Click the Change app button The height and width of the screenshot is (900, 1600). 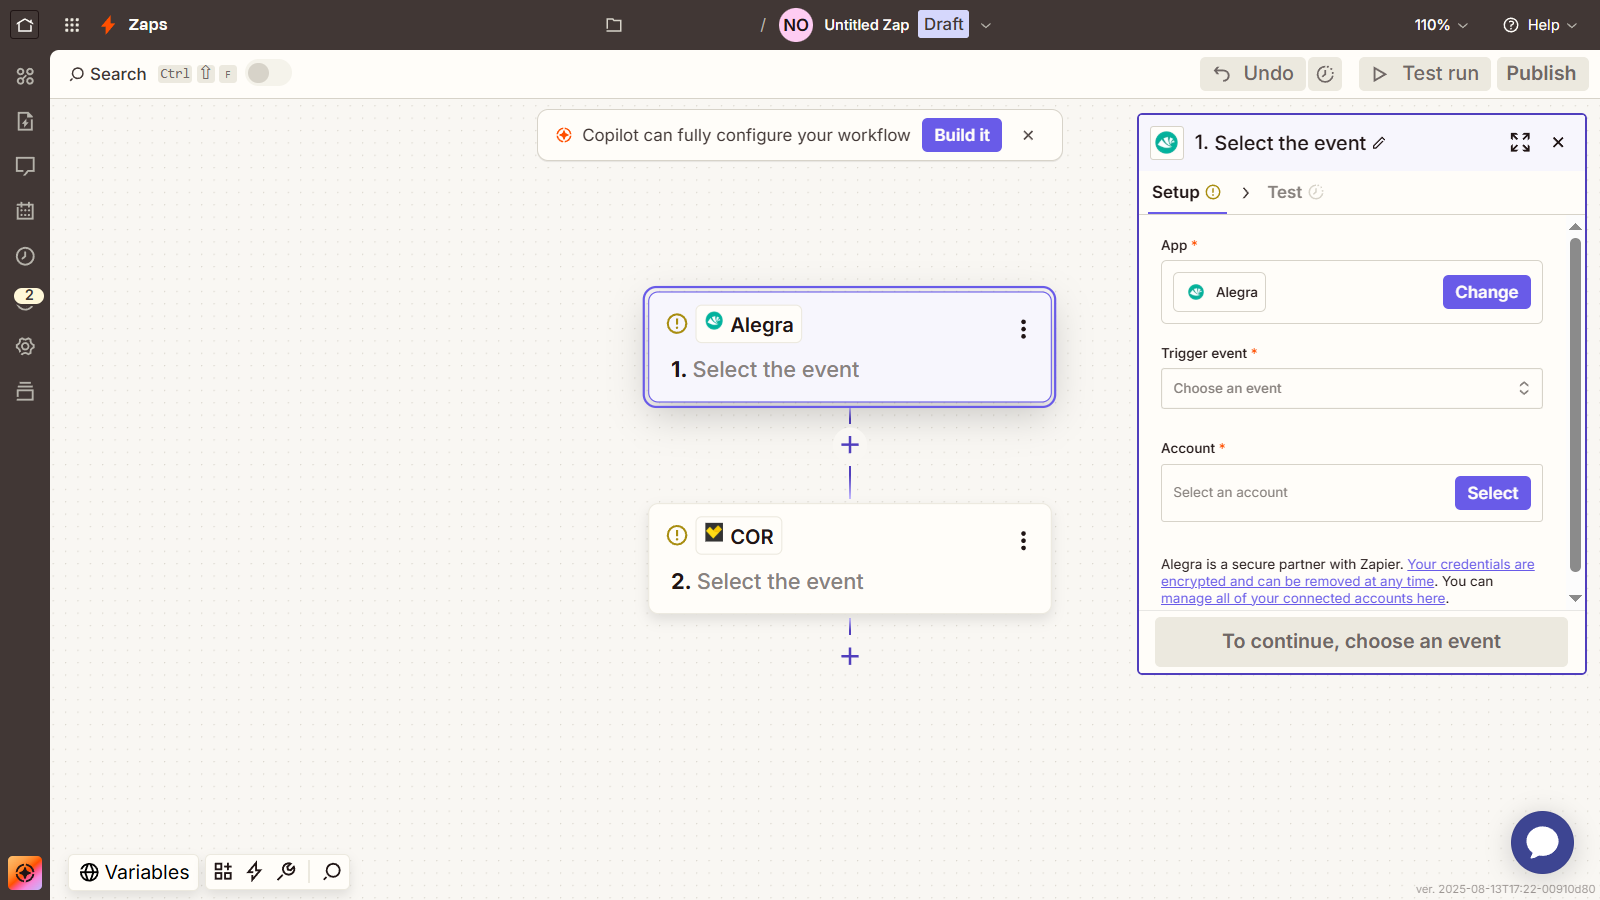tap(1486, 292)
